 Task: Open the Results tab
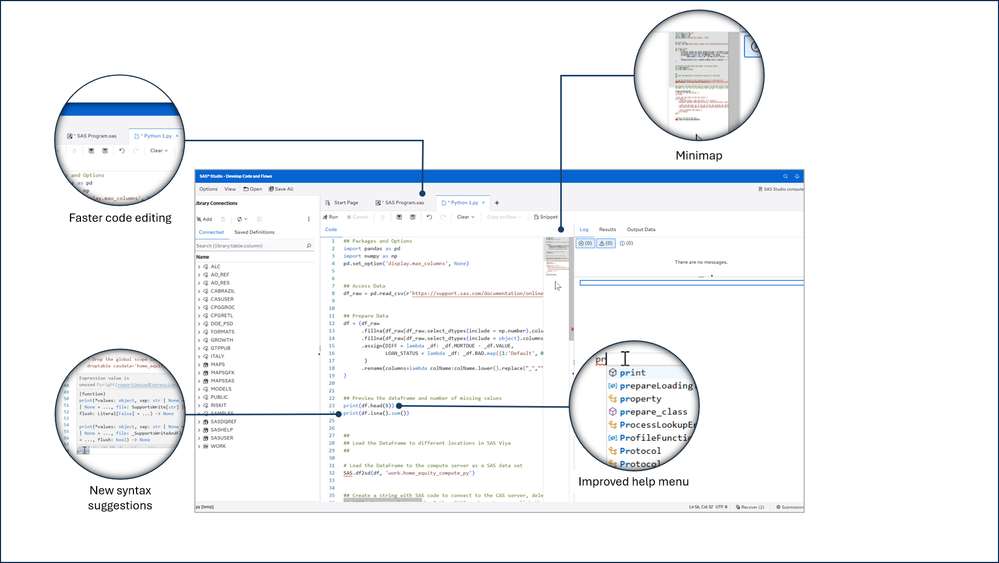pos(607,229)
